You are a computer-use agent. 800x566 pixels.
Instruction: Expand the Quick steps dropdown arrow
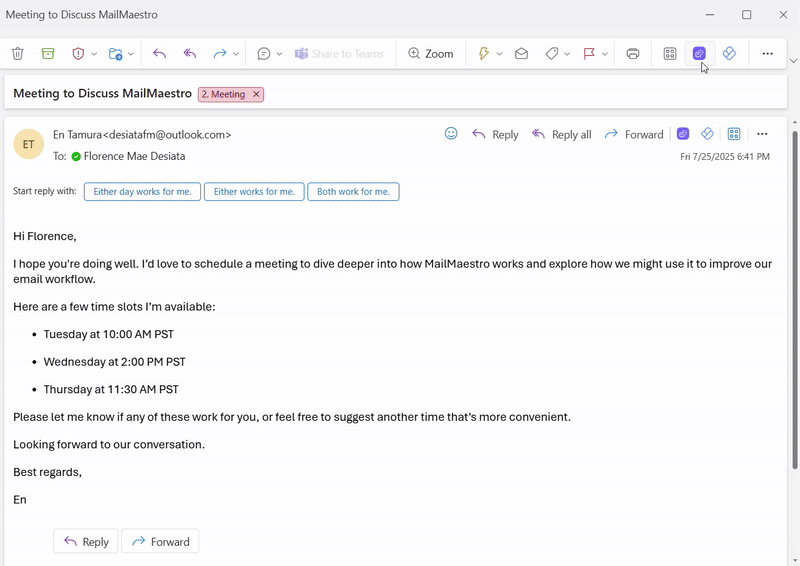pyautogui.click(x=499, y=54)
